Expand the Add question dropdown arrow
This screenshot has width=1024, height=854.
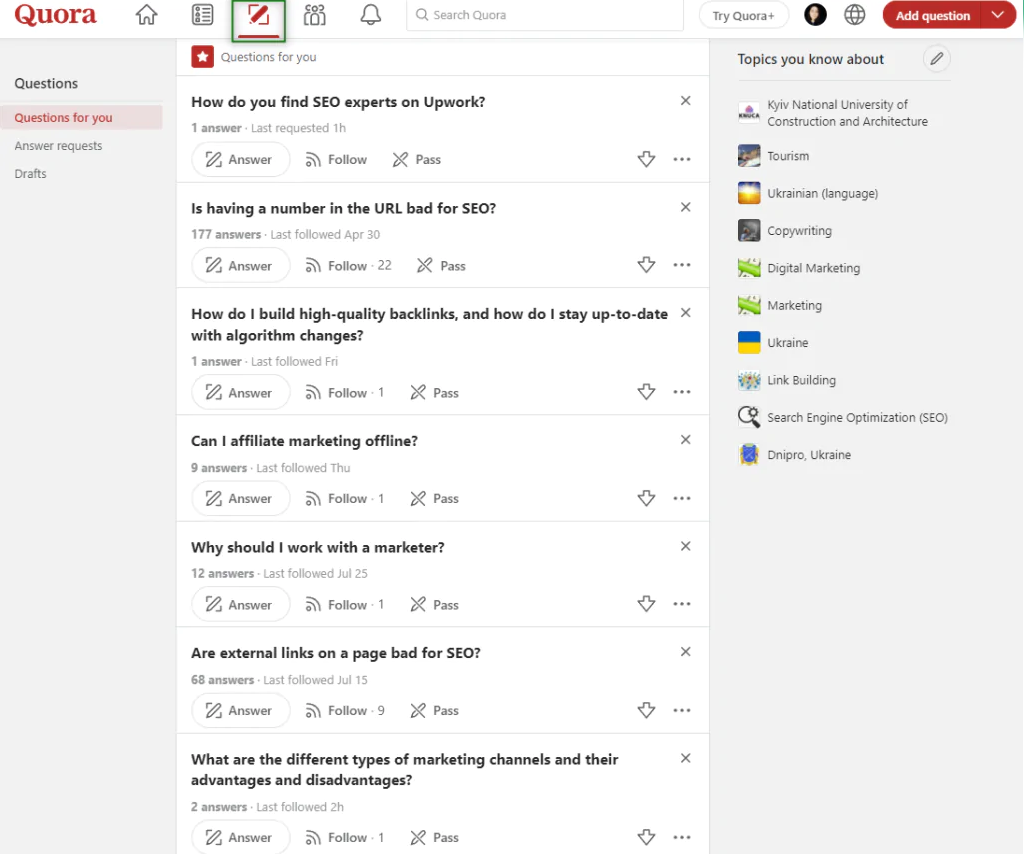coord(997,15)
